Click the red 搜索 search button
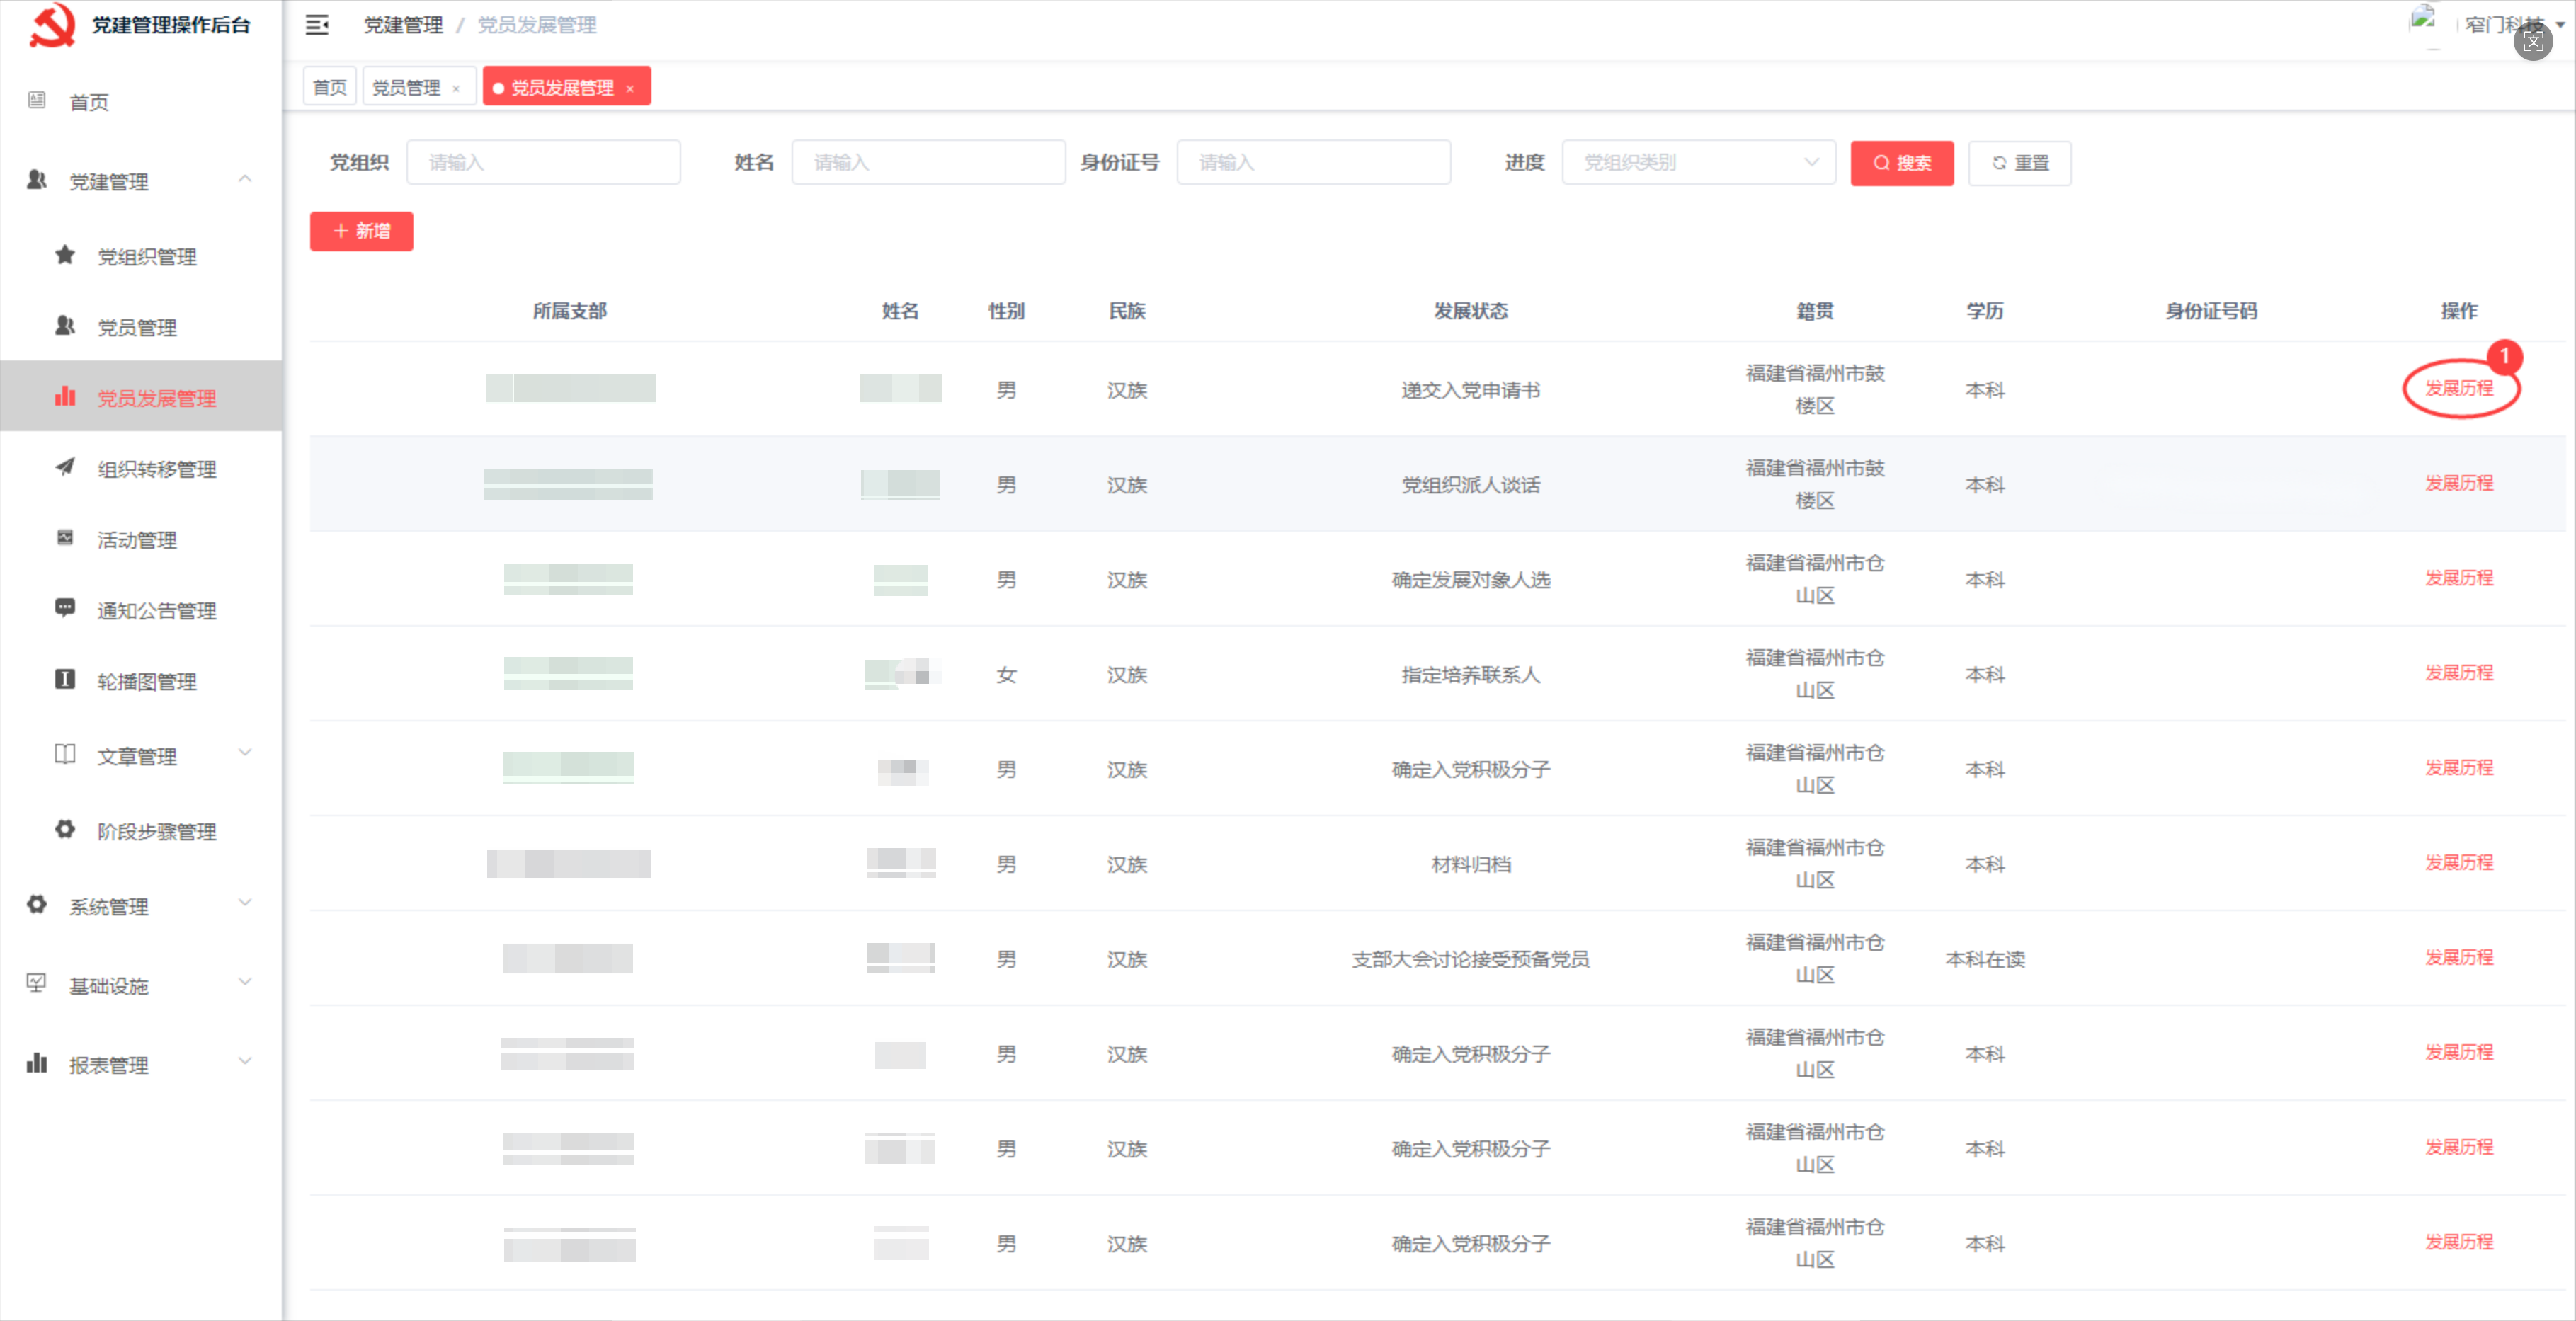Image resolution: width=2576 pixels, height=1321 pixels. (1902, 163)
